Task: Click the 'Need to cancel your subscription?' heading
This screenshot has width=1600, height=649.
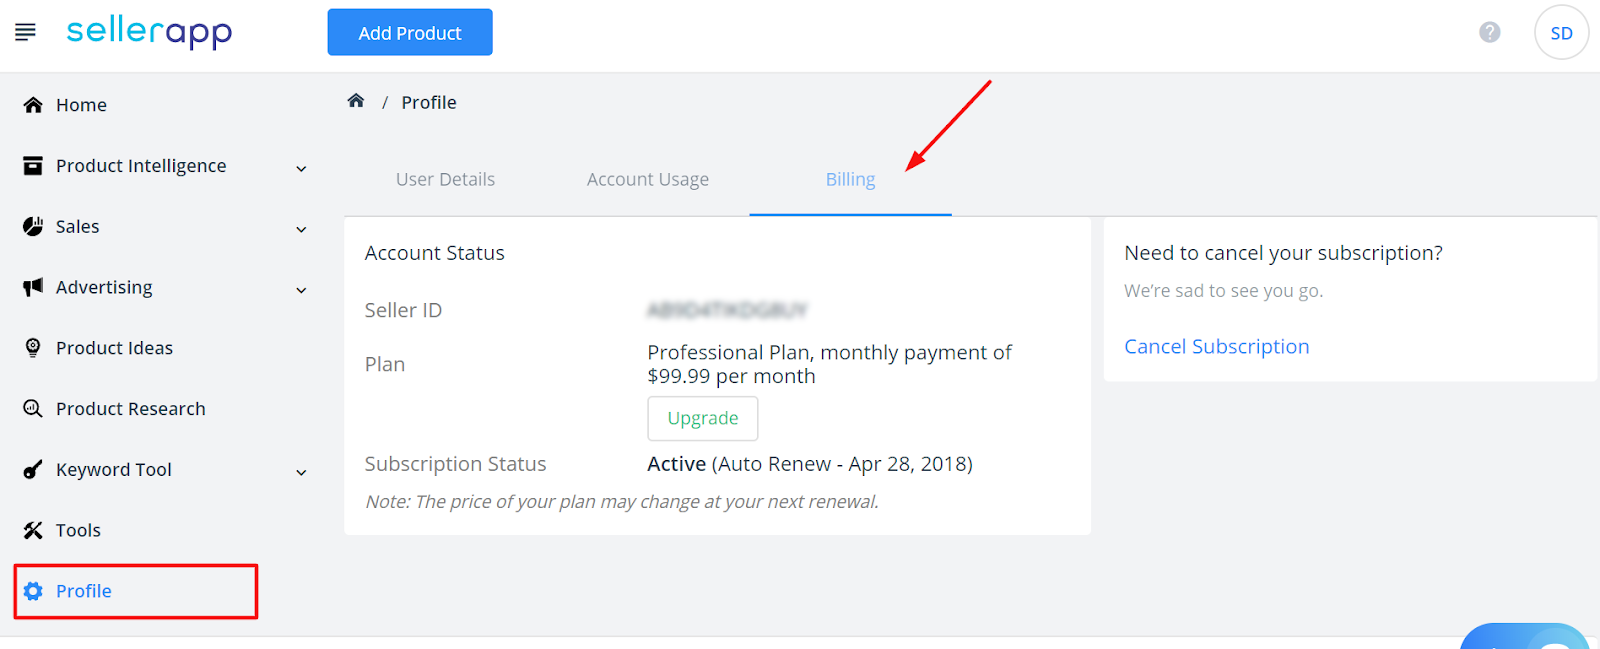Action: tap(1283, 253)
